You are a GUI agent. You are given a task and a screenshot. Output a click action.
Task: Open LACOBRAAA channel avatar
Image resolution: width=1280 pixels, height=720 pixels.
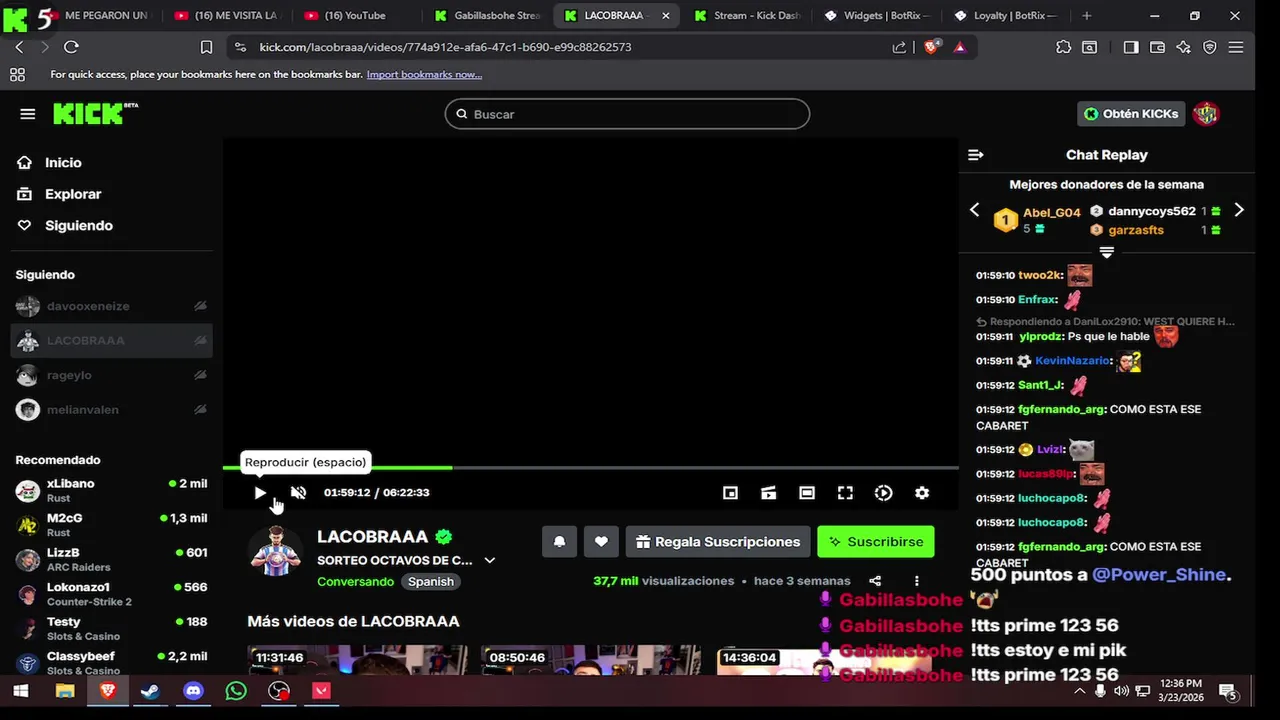tap(275, 551)
